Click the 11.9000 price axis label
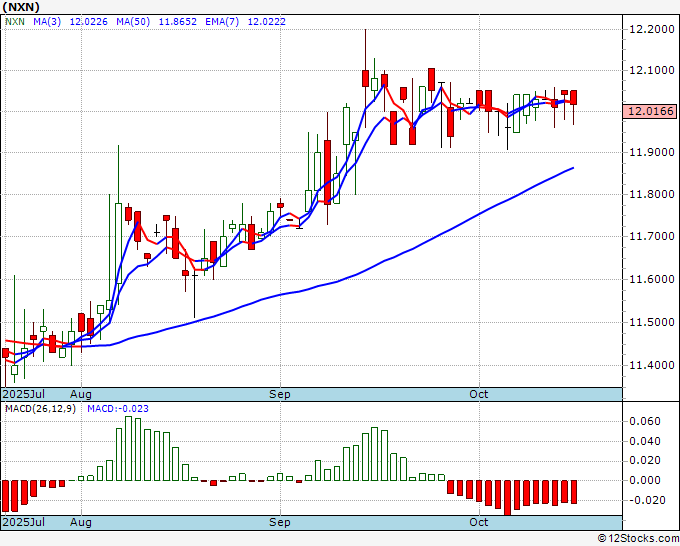680x546 pixels. [651, 152]
